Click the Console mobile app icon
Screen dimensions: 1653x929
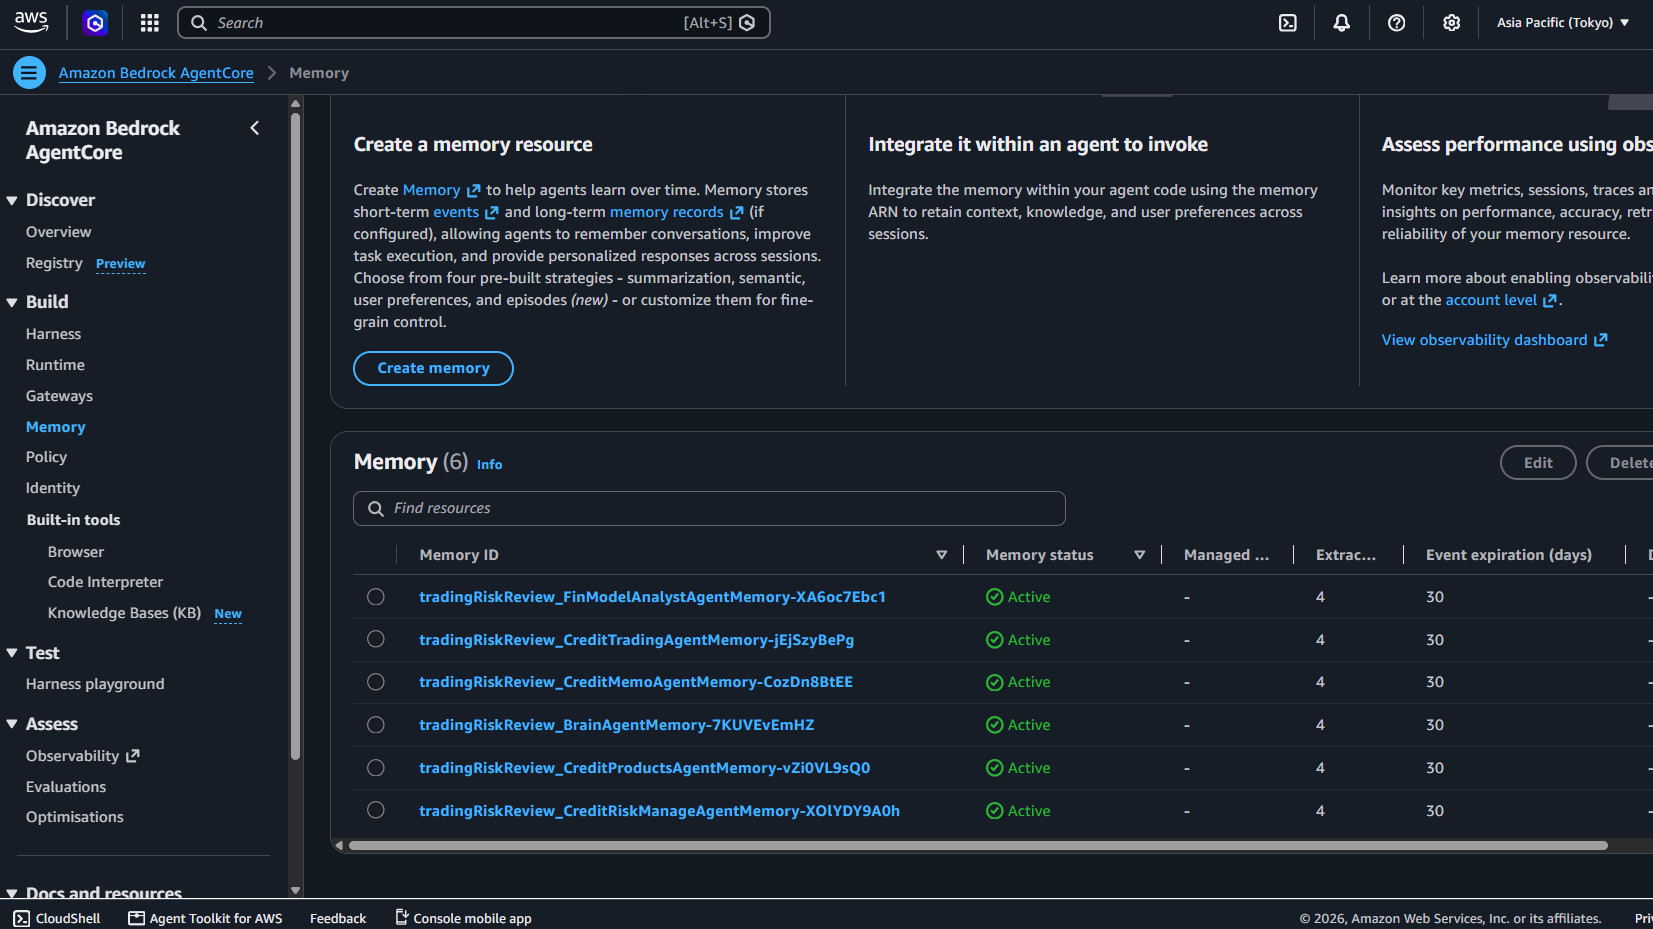(x=402, y=917)
